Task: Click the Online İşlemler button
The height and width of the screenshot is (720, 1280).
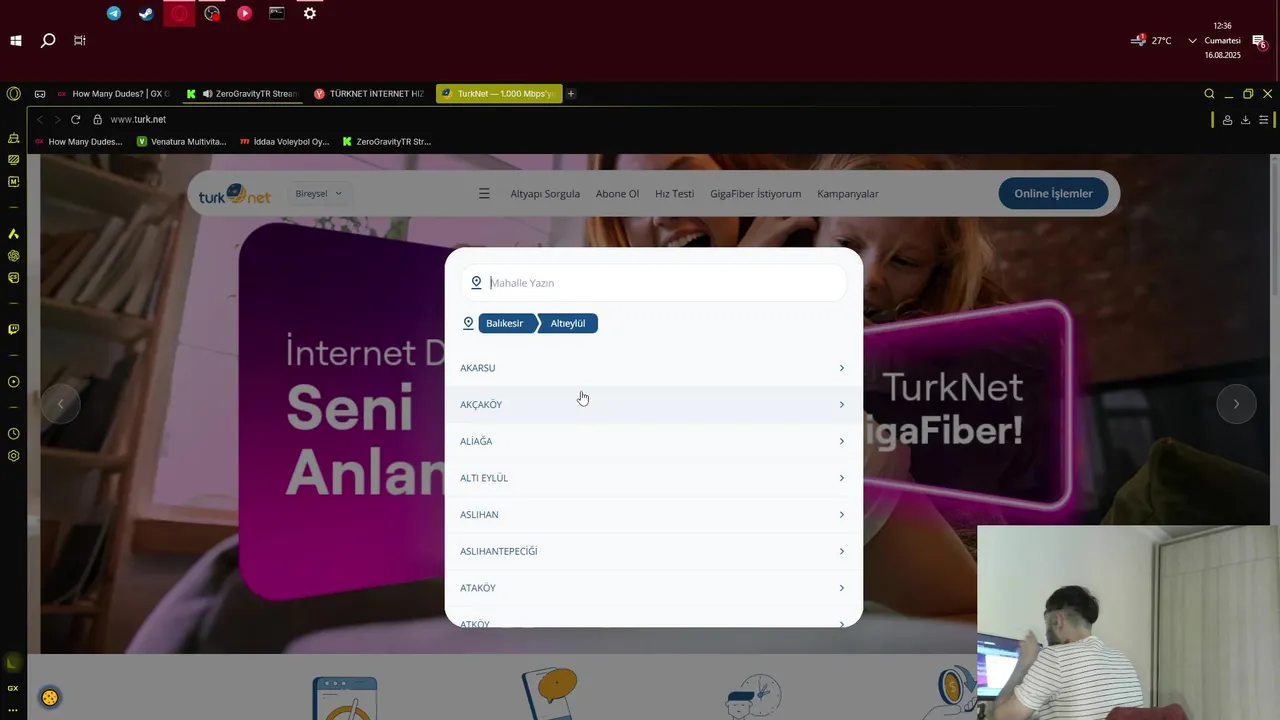Action: coord(1053,194)
